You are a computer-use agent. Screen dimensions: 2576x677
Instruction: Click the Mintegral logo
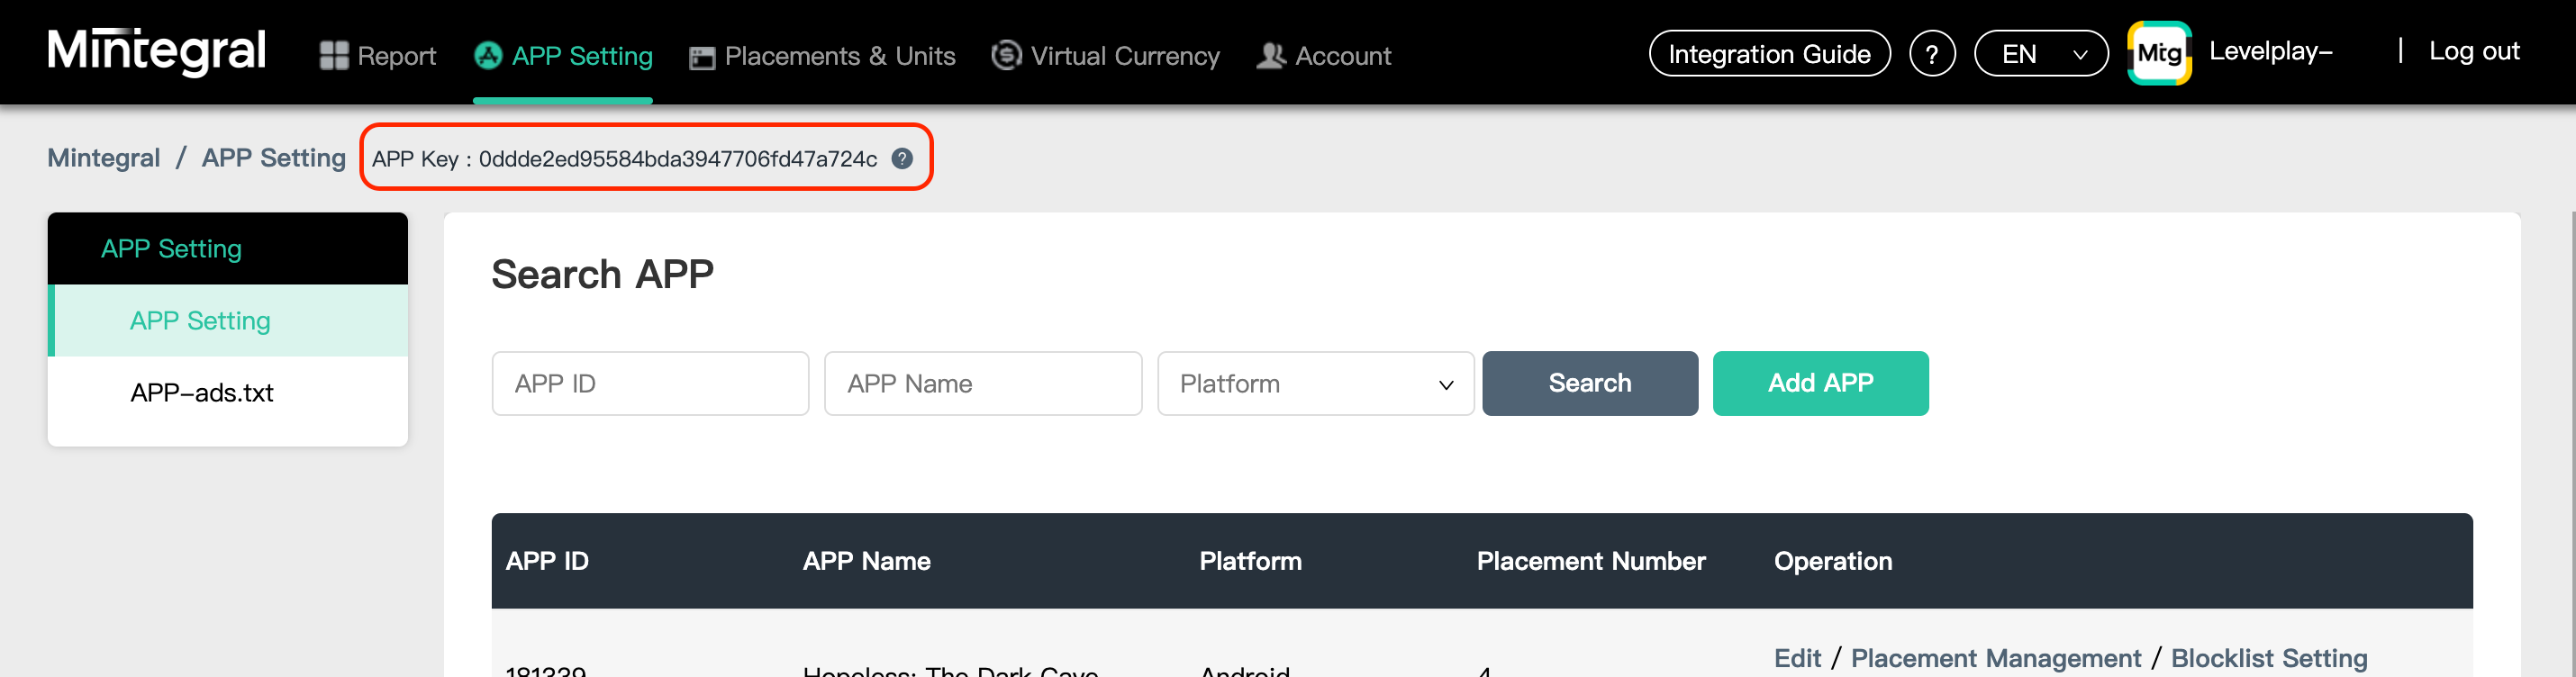coord(156,52)
